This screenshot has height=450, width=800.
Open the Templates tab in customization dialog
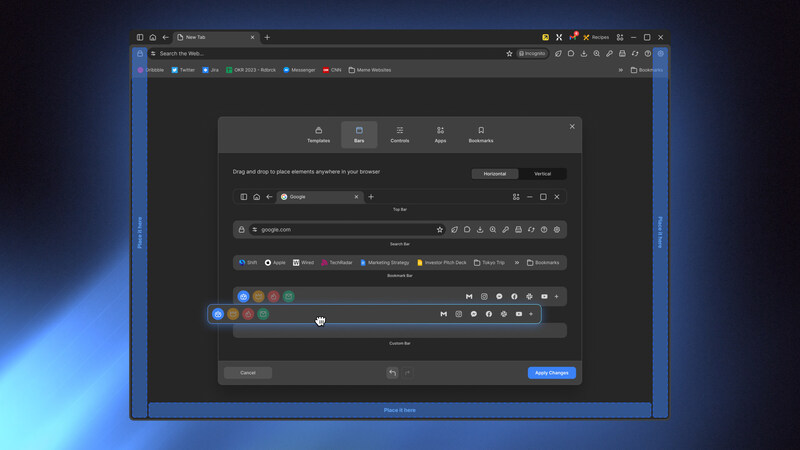(318, 134)
